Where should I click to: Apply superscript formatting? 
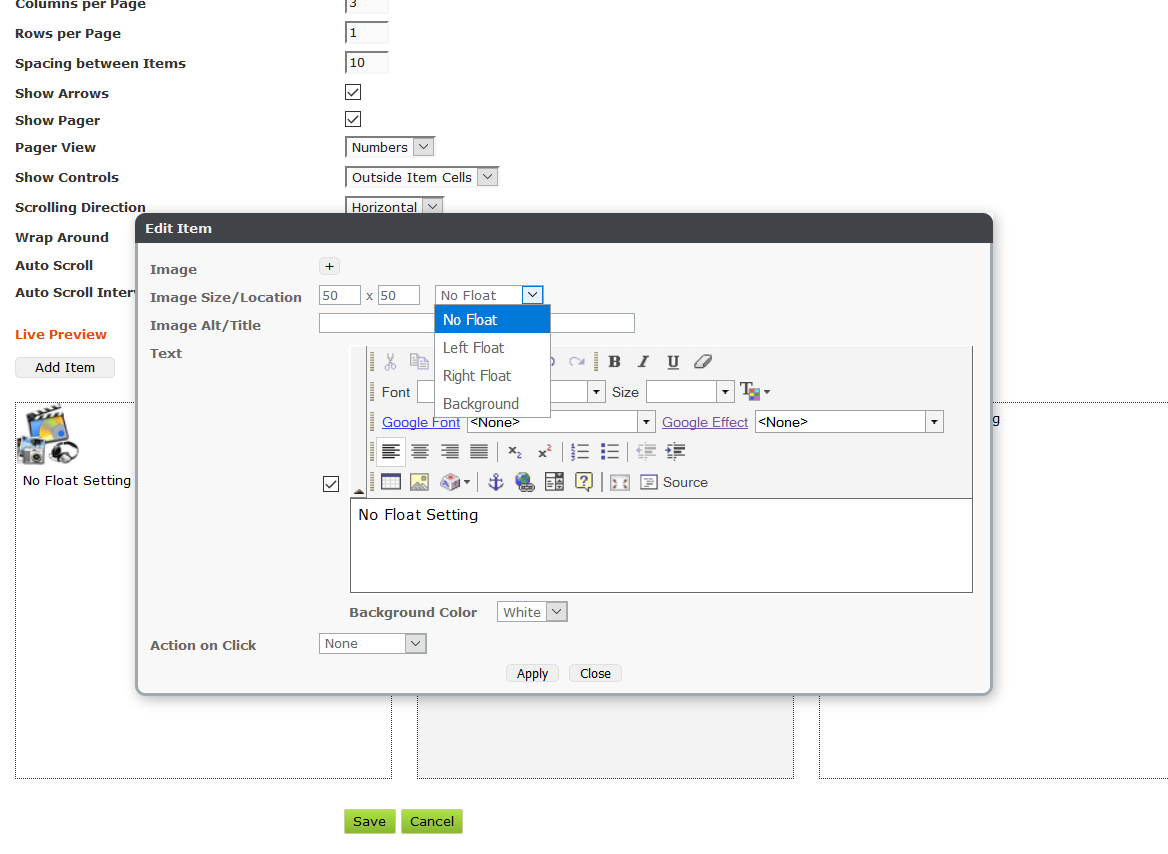click(545, 452)
